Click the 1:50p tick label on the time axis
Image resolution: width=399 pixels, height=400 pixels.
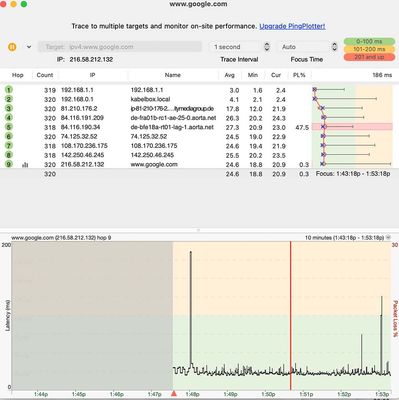(268, 394)
